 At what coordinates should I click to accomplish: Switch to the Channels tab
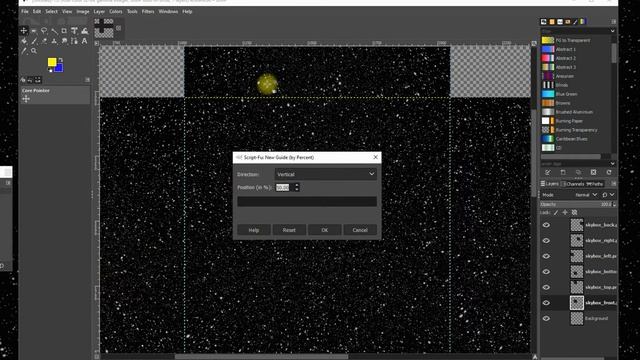[x=572, y=184]
